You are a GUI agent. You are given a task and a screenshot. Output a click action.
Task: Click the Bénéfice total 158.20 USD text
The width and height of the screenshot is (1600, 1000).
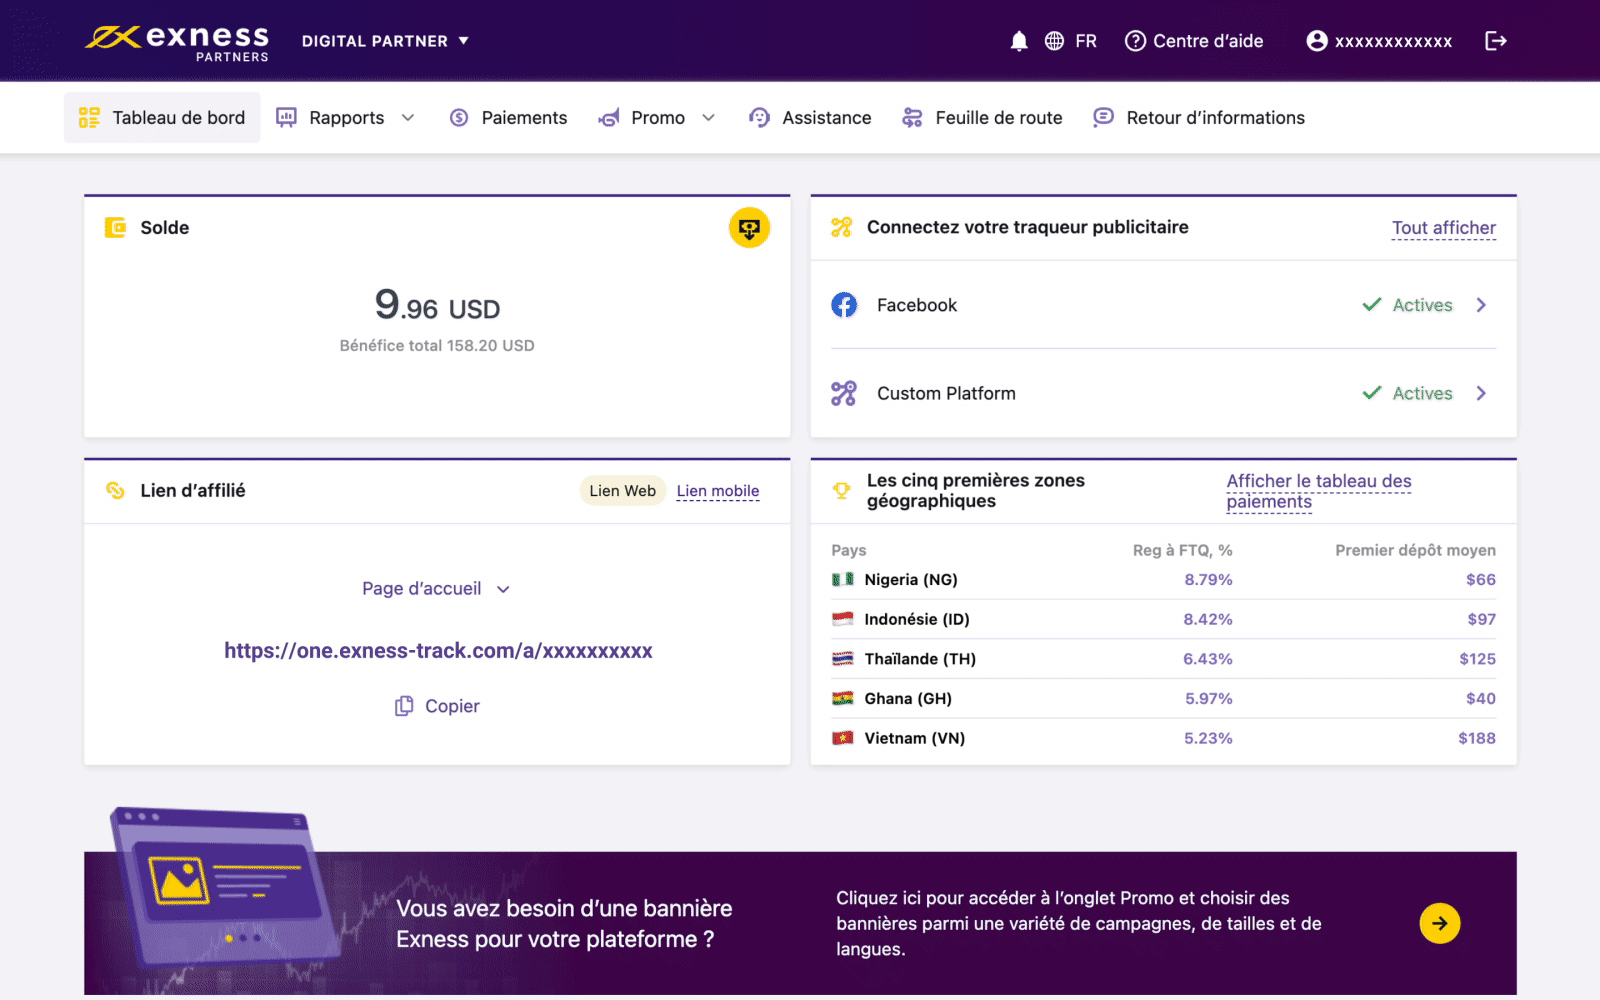(x=437, y=345)
